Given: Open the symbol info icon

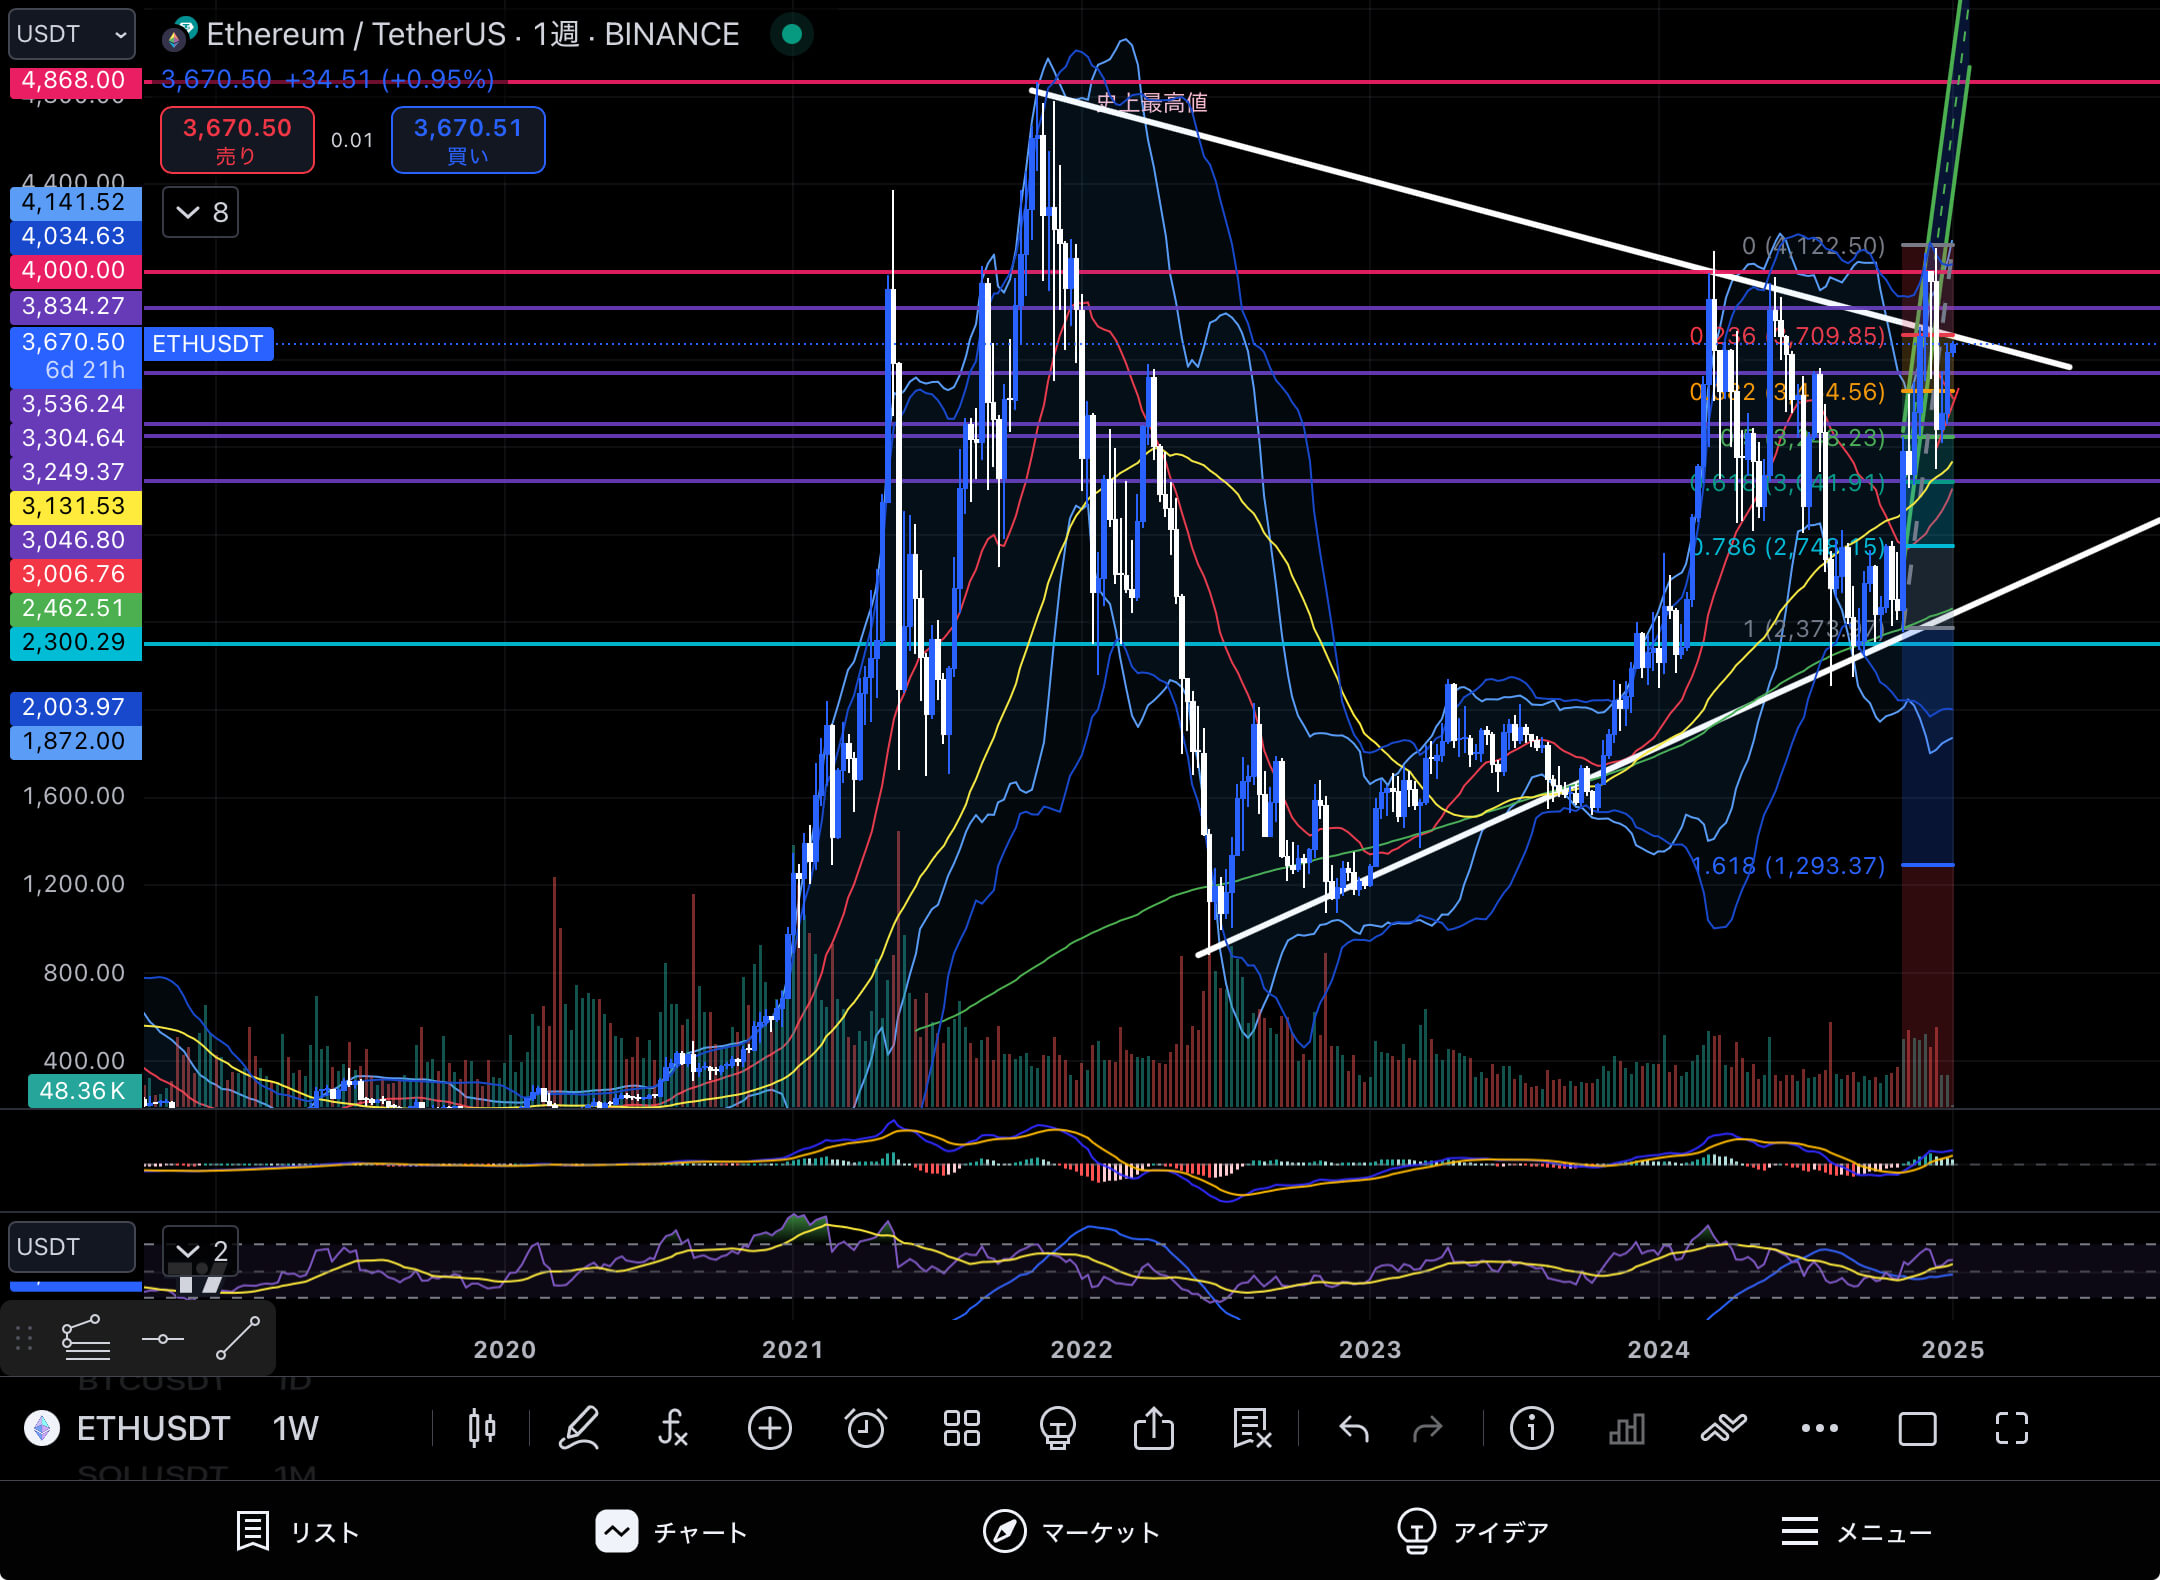Looking at the screenshot, I should point(1531,1428).
